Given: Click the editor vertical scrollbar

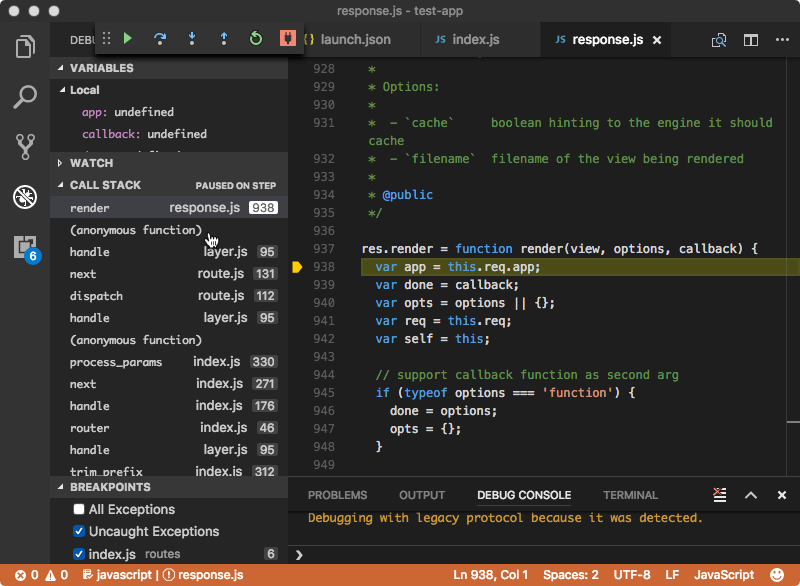Looking at the screenshot, I should tap(793, 267).
